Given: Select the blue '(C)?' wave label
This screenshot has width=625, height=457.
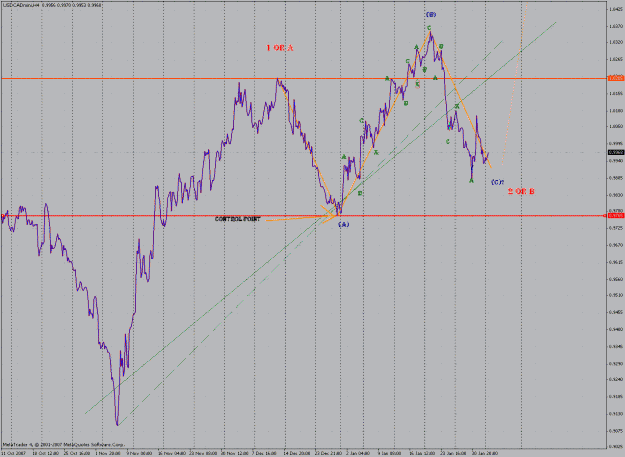Looking at the screenshot, I should coord(497,182).
